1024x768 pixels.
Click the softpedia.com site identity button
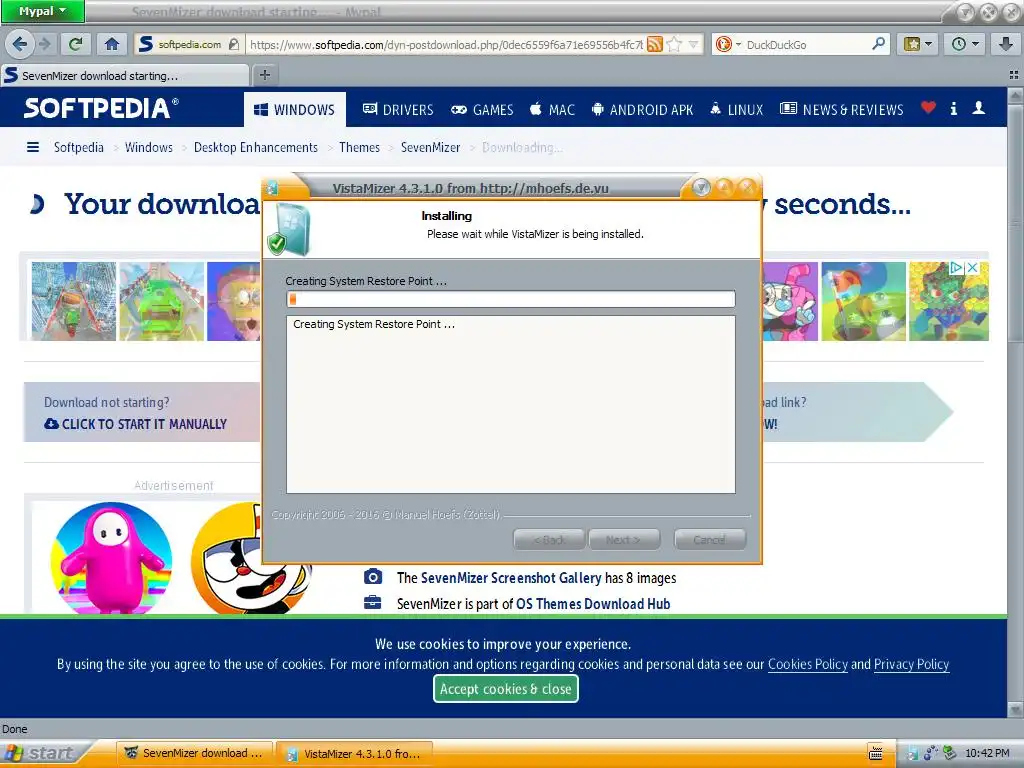click(189, 44)
